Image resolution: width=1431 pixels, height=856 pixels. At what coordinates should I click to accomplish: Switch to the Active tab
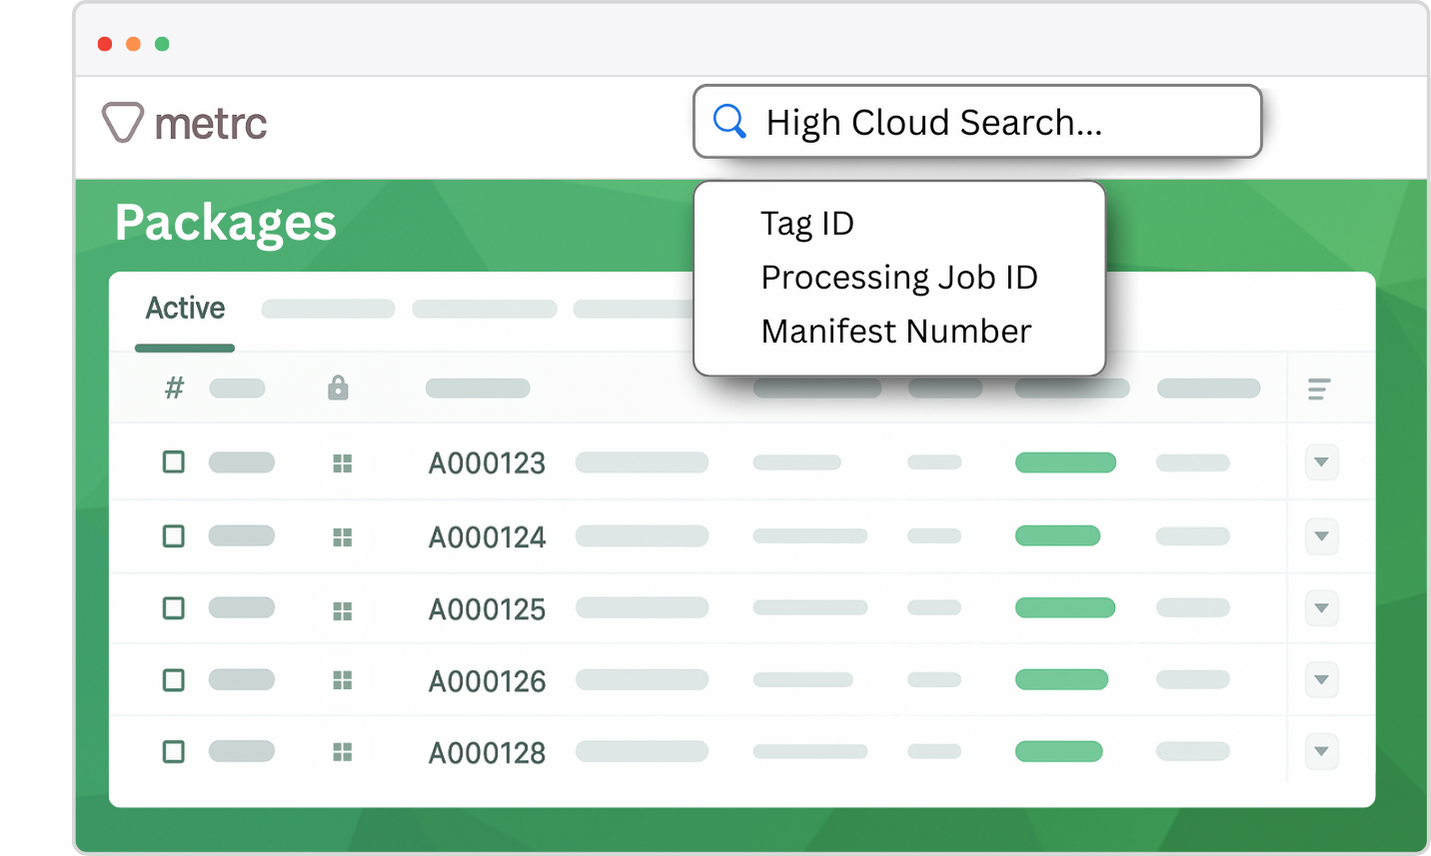(x=185, y=309)
